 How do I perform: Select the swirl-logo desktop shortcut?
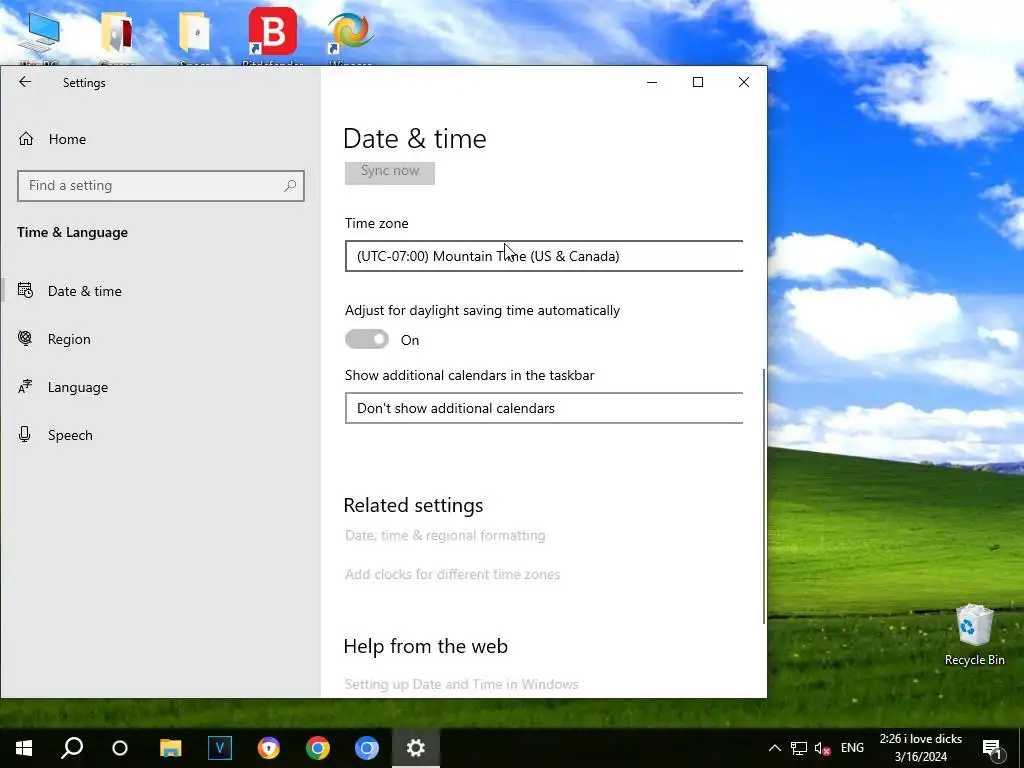click(351, 36)
